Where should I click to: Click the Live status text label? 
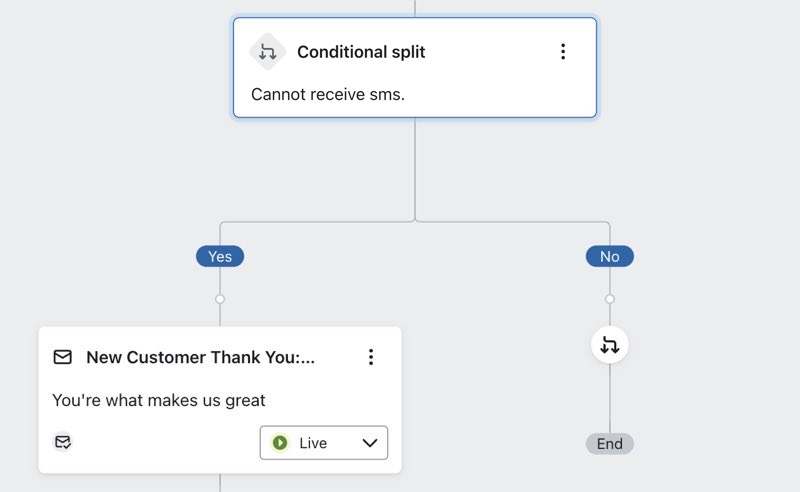click(x=313, y=443)
